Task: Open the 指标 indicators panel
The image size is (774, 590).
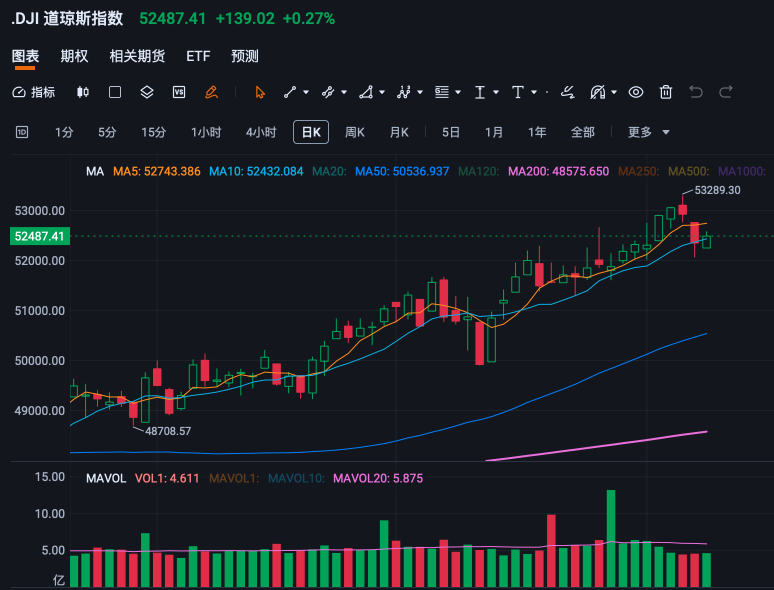Action: pos(34,92)
